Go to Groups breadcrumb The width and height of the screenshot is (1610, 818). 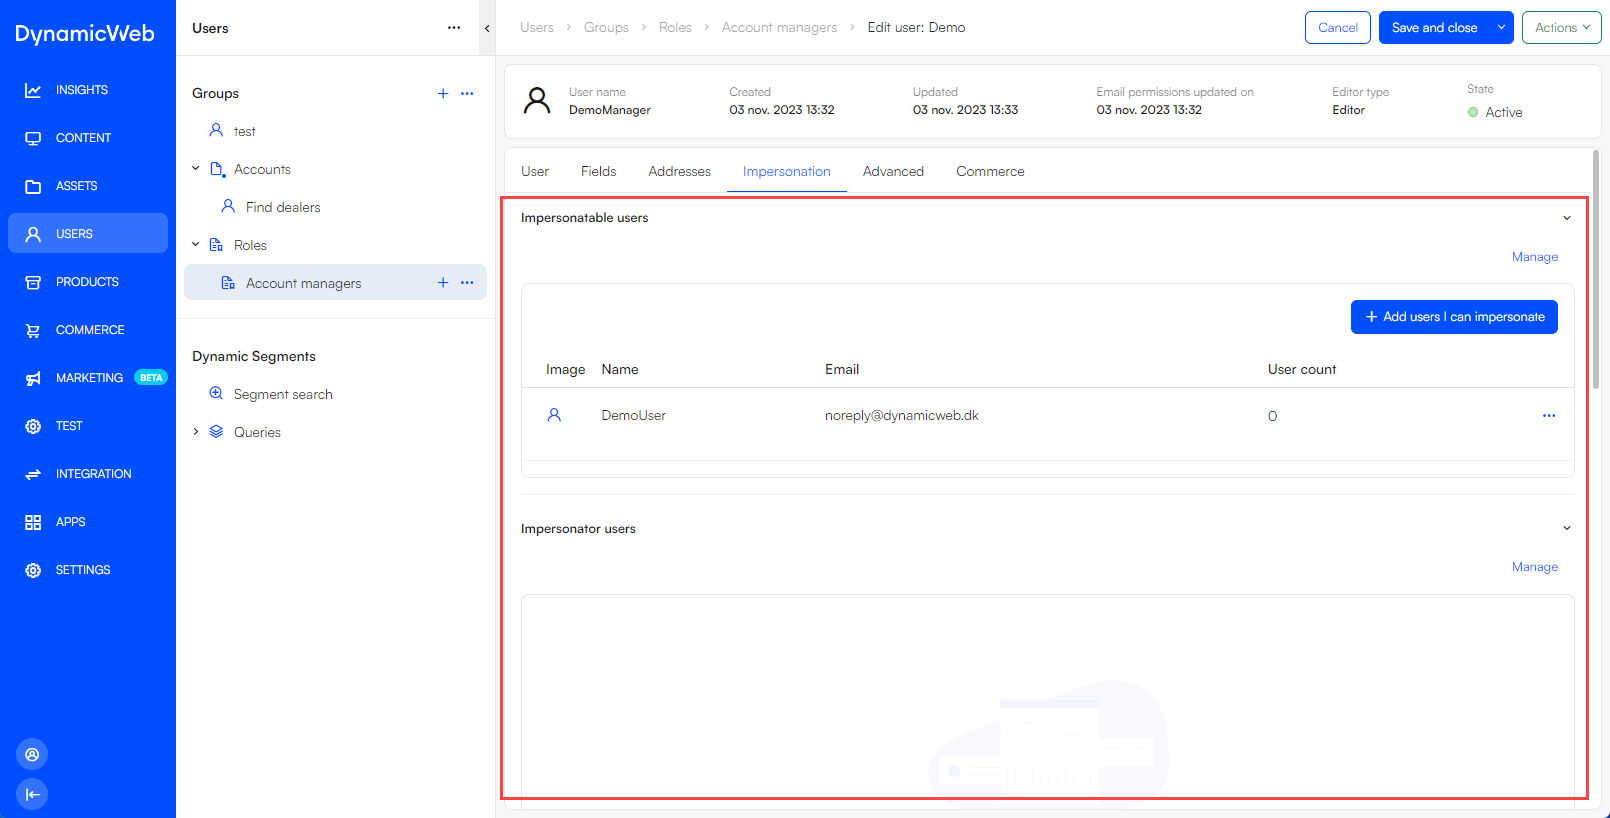(606, 27)
